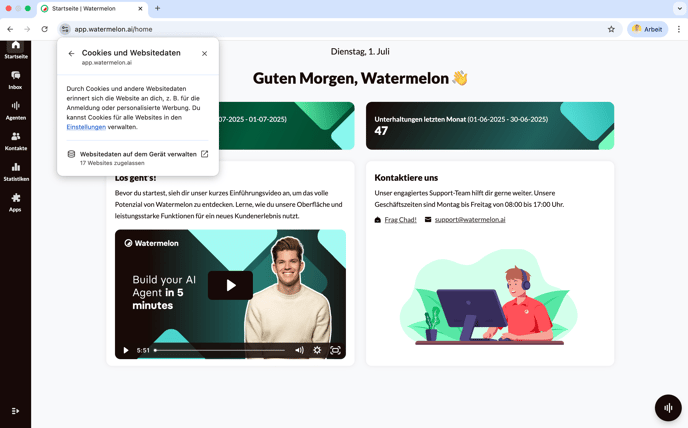The width and height of the screenshot is (688, 428).
Task: Enter fullscreen video mode
Action: coord(335,350)
